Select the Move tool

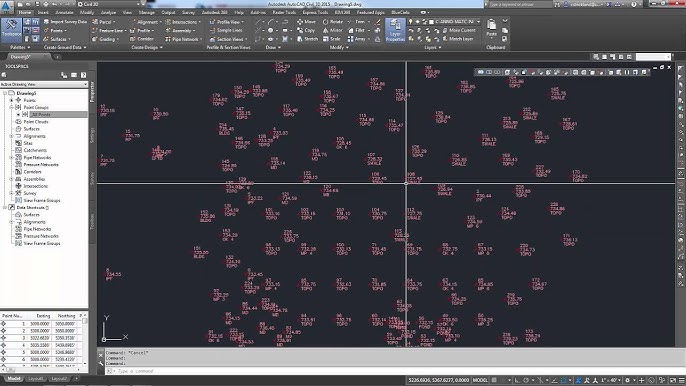[306, 21]
